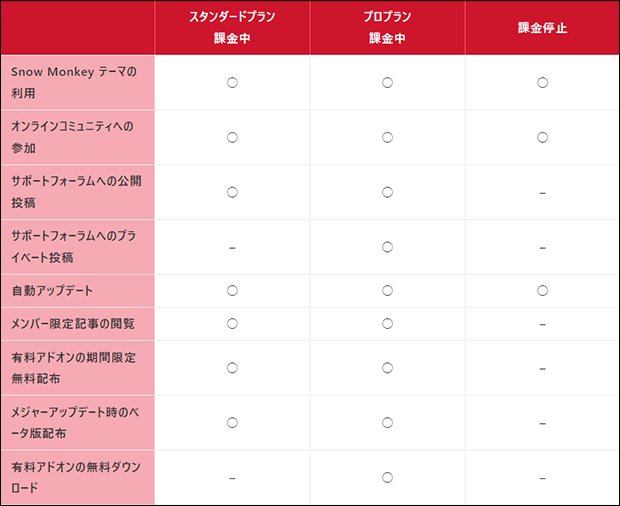The width and height of the screenshot is (620, 506).
Task: Click the 課金停止 column header
Action: coord(542,28)
